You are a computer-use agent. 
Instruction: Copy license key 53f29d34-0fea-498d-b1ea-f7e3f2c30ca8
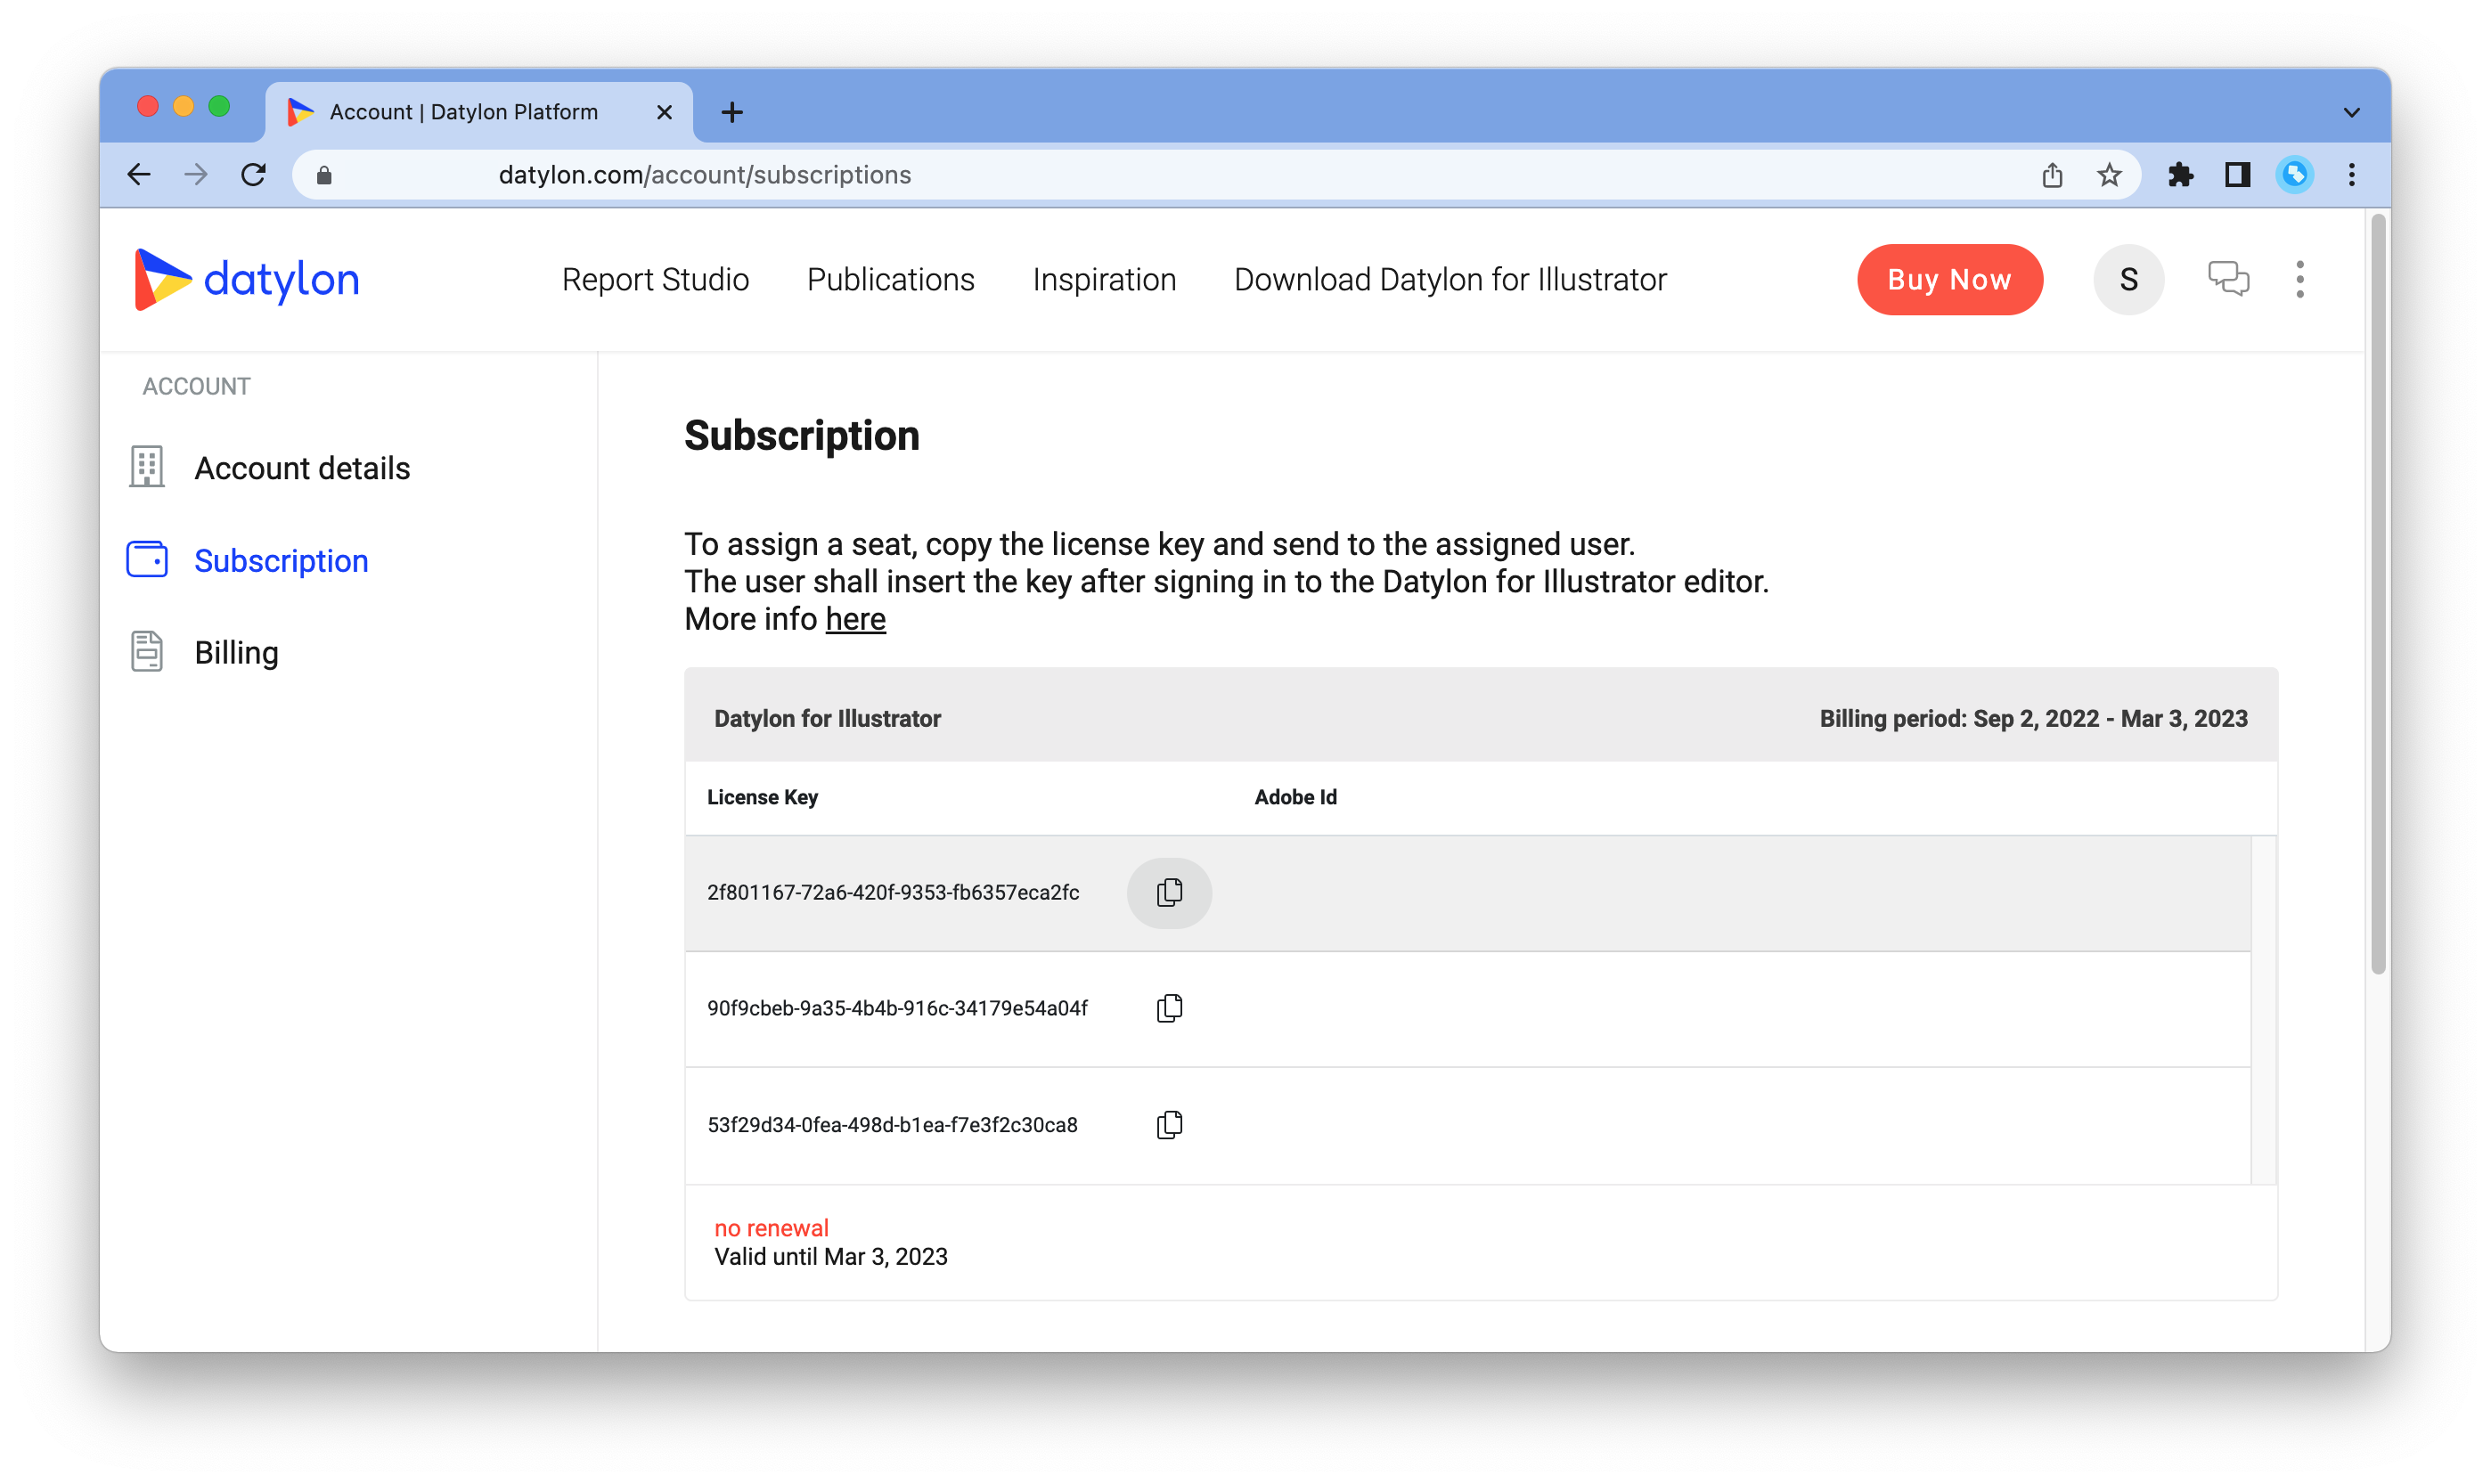pos(1169,1125)
